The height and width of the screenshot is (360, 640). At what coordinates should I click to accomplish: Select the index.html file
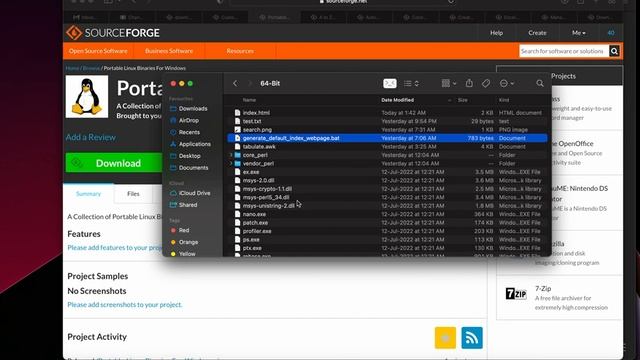click(x=387, y=113)
